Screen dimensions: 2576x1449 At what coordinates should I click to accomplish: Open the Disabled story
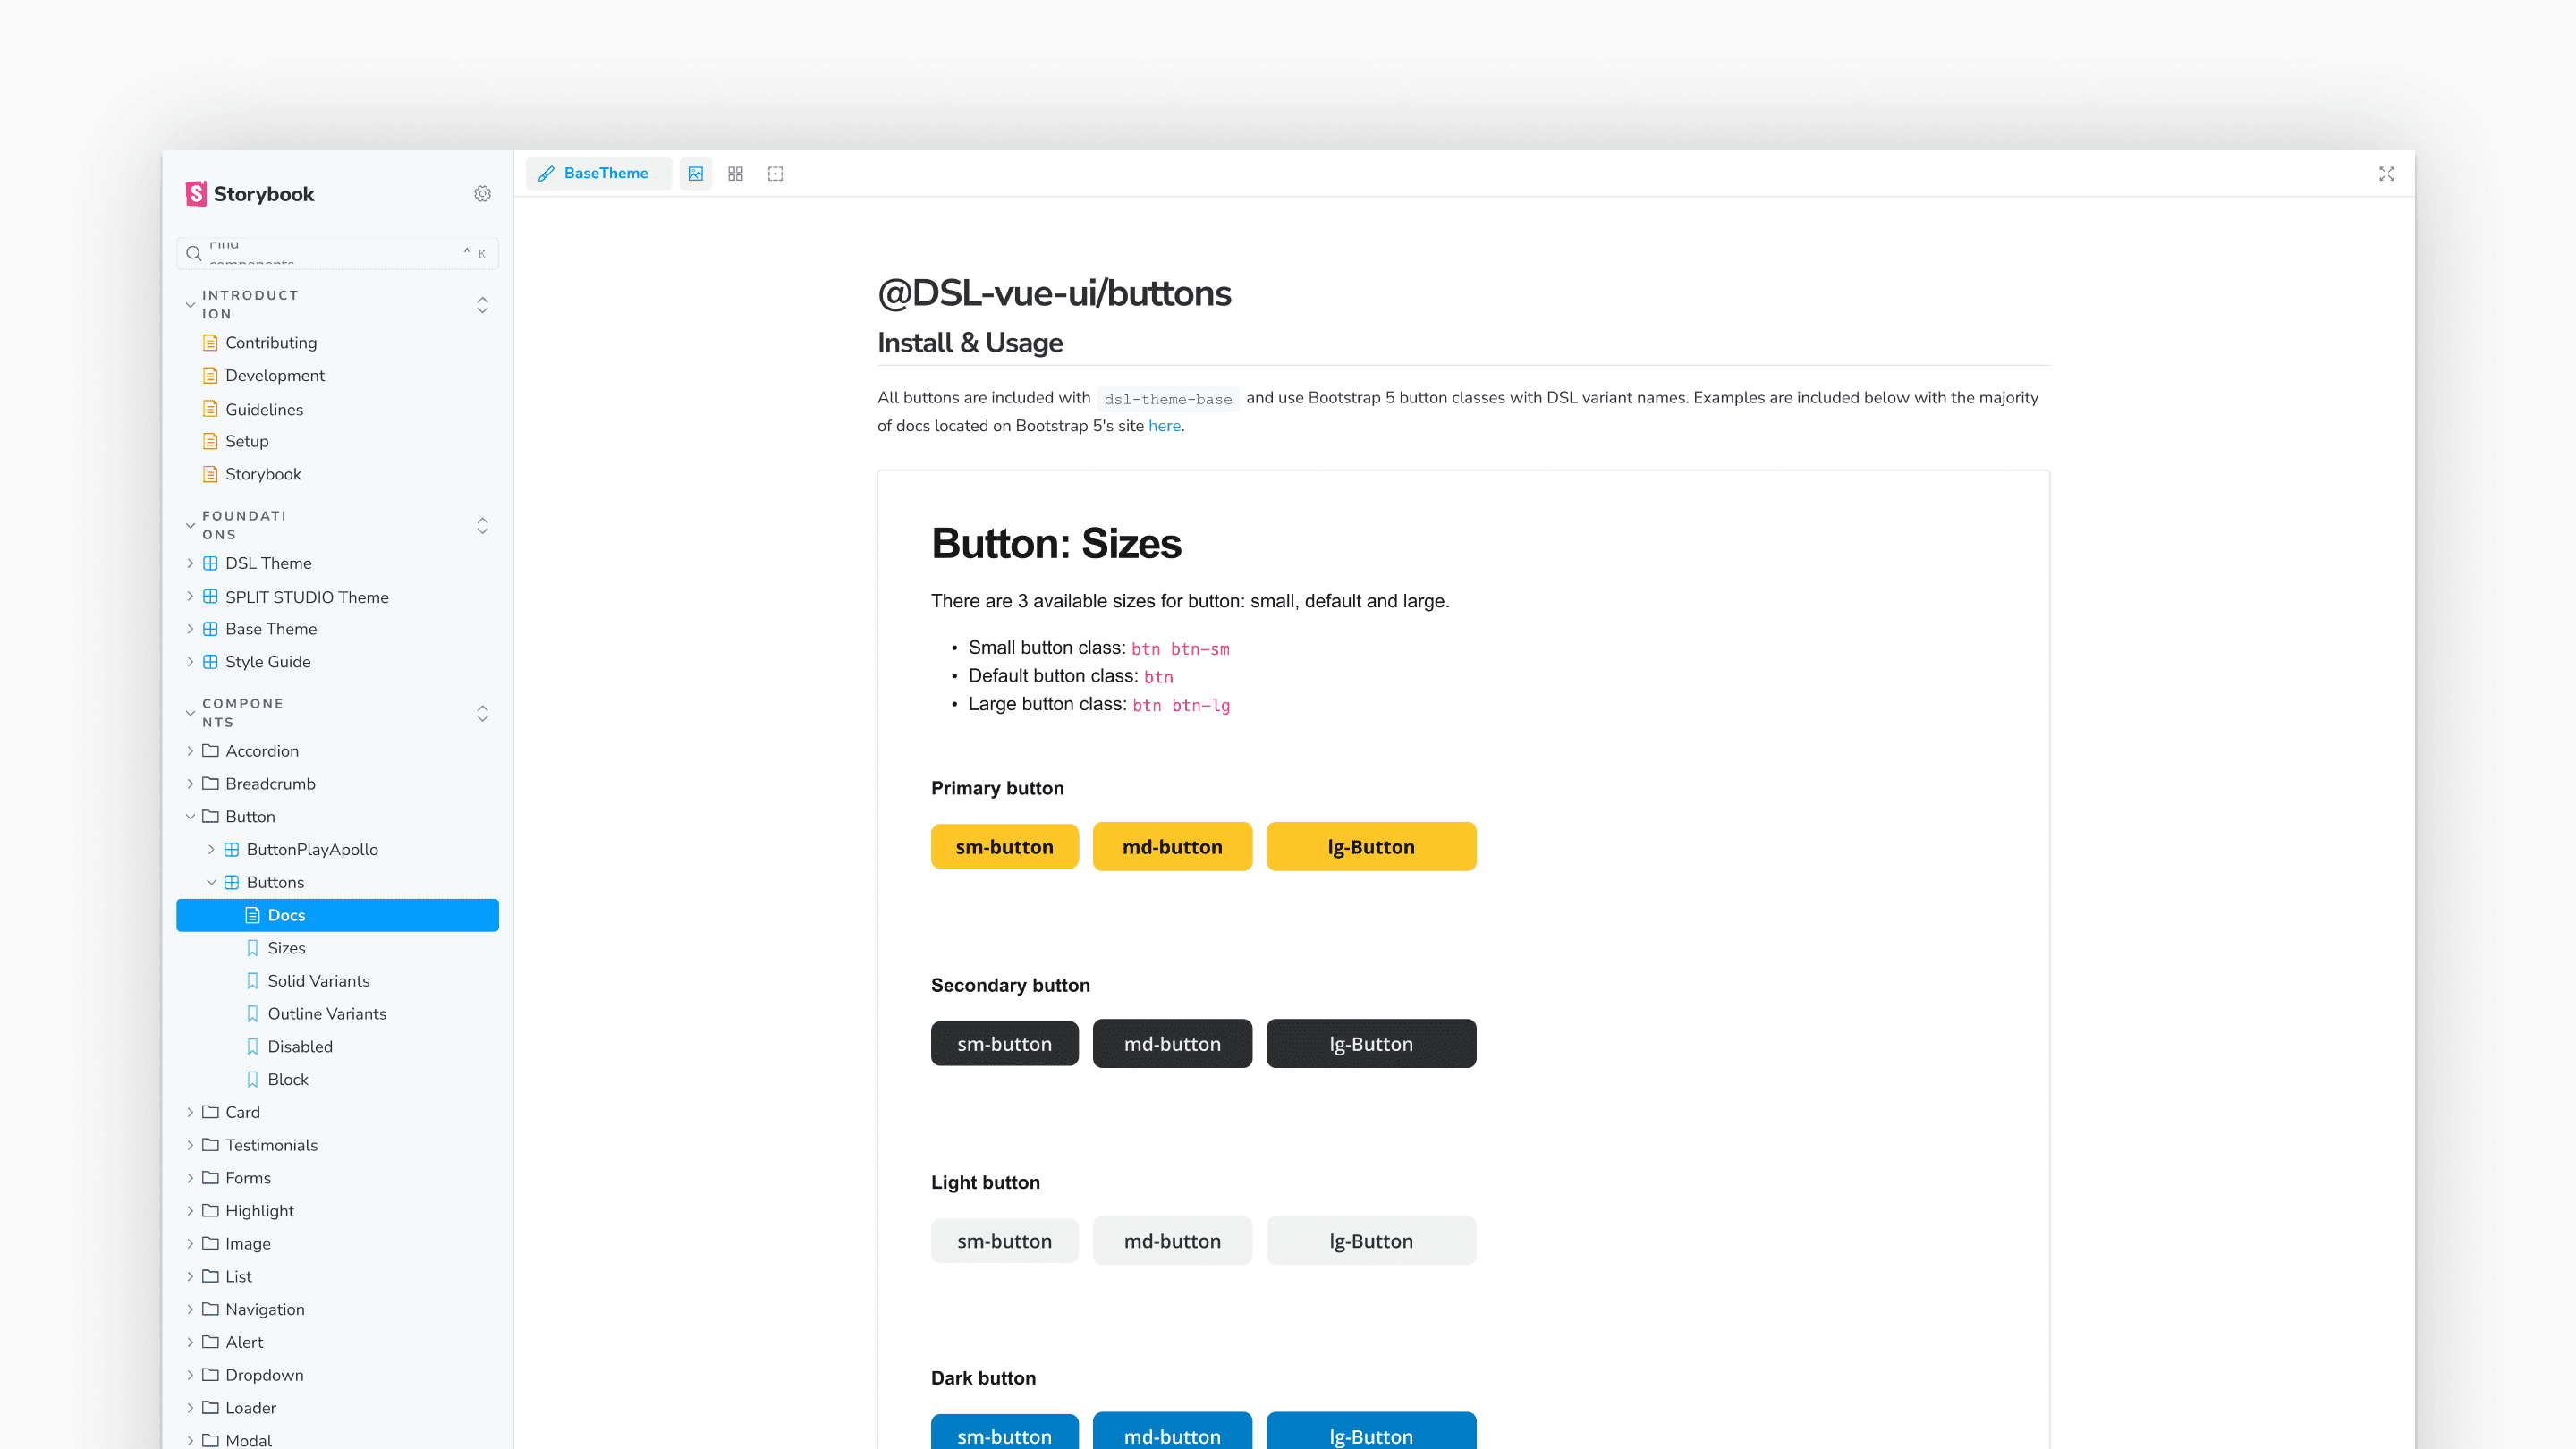pos(300,1047)
